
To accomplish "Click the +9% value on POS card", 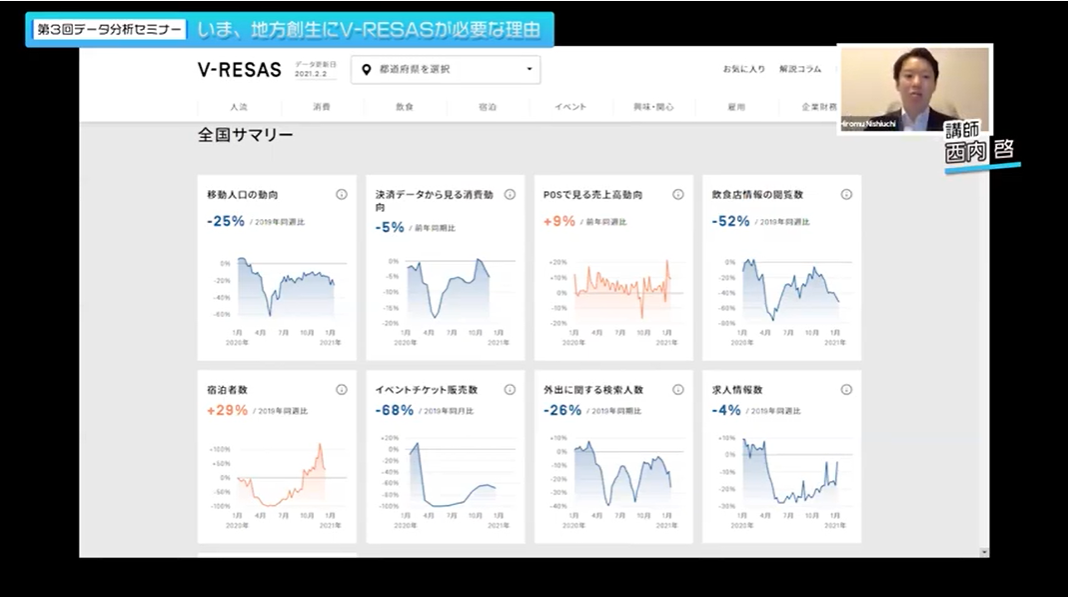I will click(x=559, y=221).
